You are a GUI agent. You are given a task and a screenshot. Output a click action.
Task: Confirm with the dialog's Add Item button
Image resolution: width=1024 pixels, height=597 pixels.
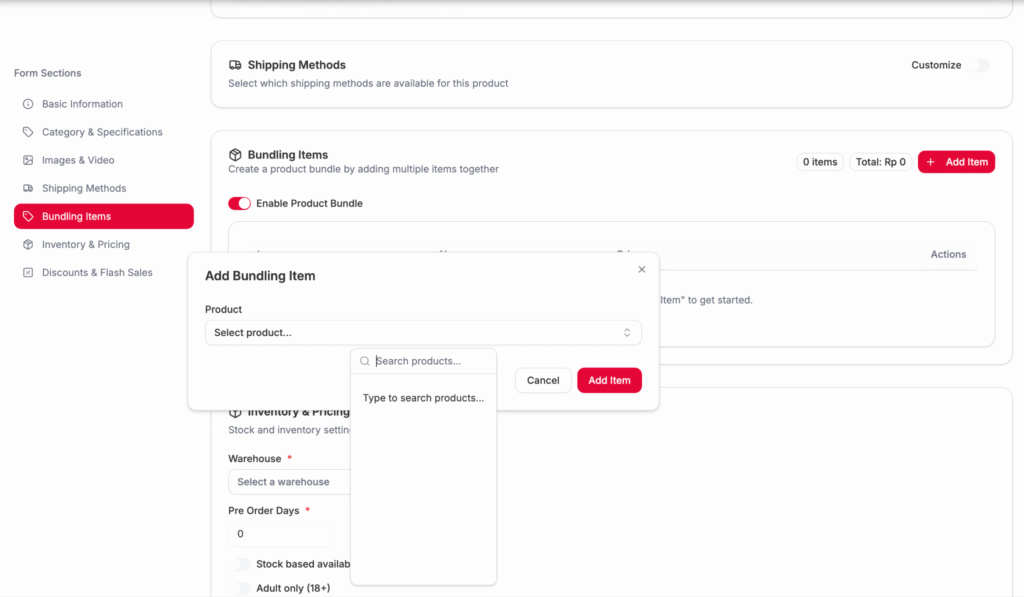pyautogui.click(x=609, y=380)
